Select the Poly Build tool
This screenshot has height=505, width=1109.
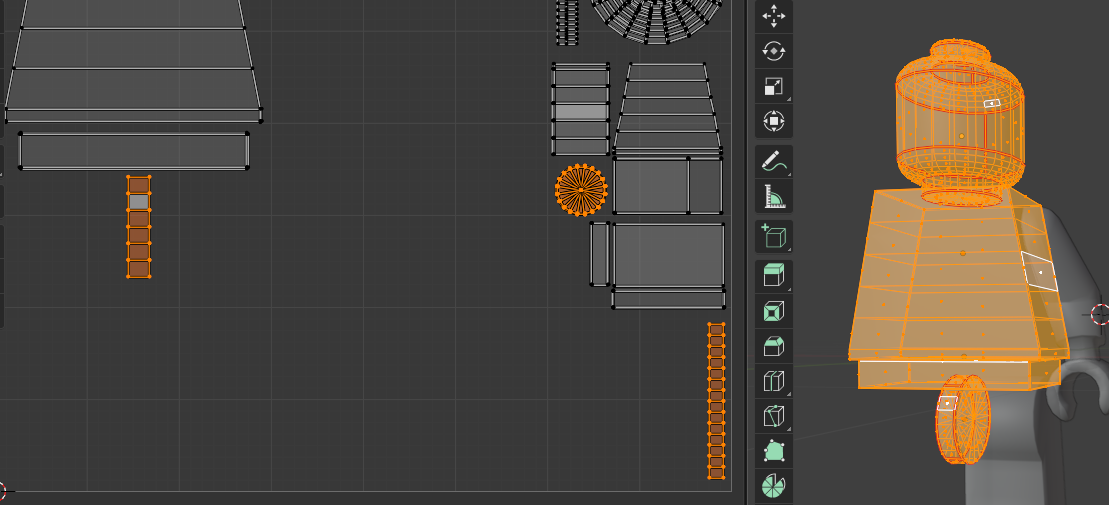point(774,451)
